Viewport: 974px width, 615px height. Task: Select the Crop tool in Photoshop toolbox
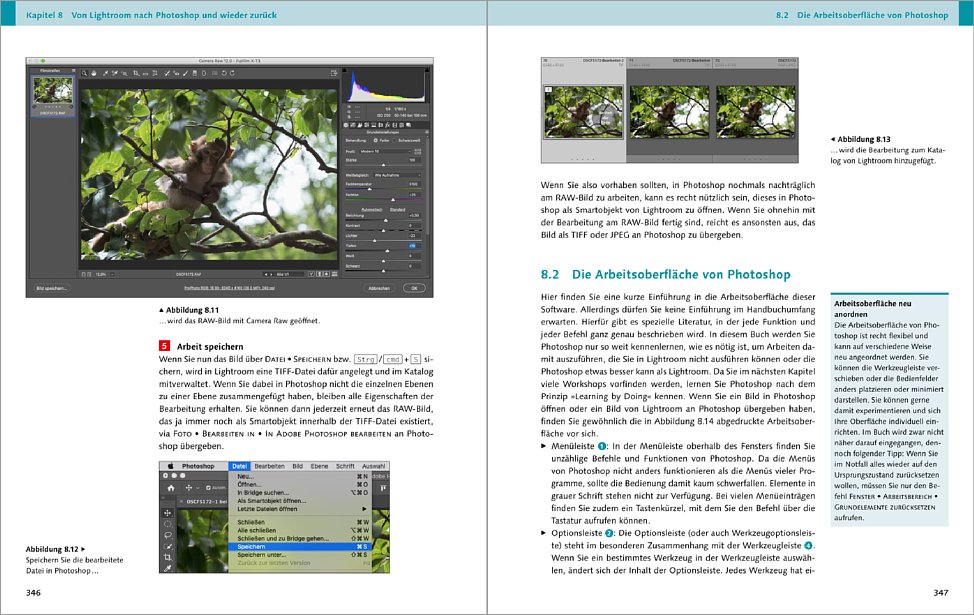pos(168,557)
